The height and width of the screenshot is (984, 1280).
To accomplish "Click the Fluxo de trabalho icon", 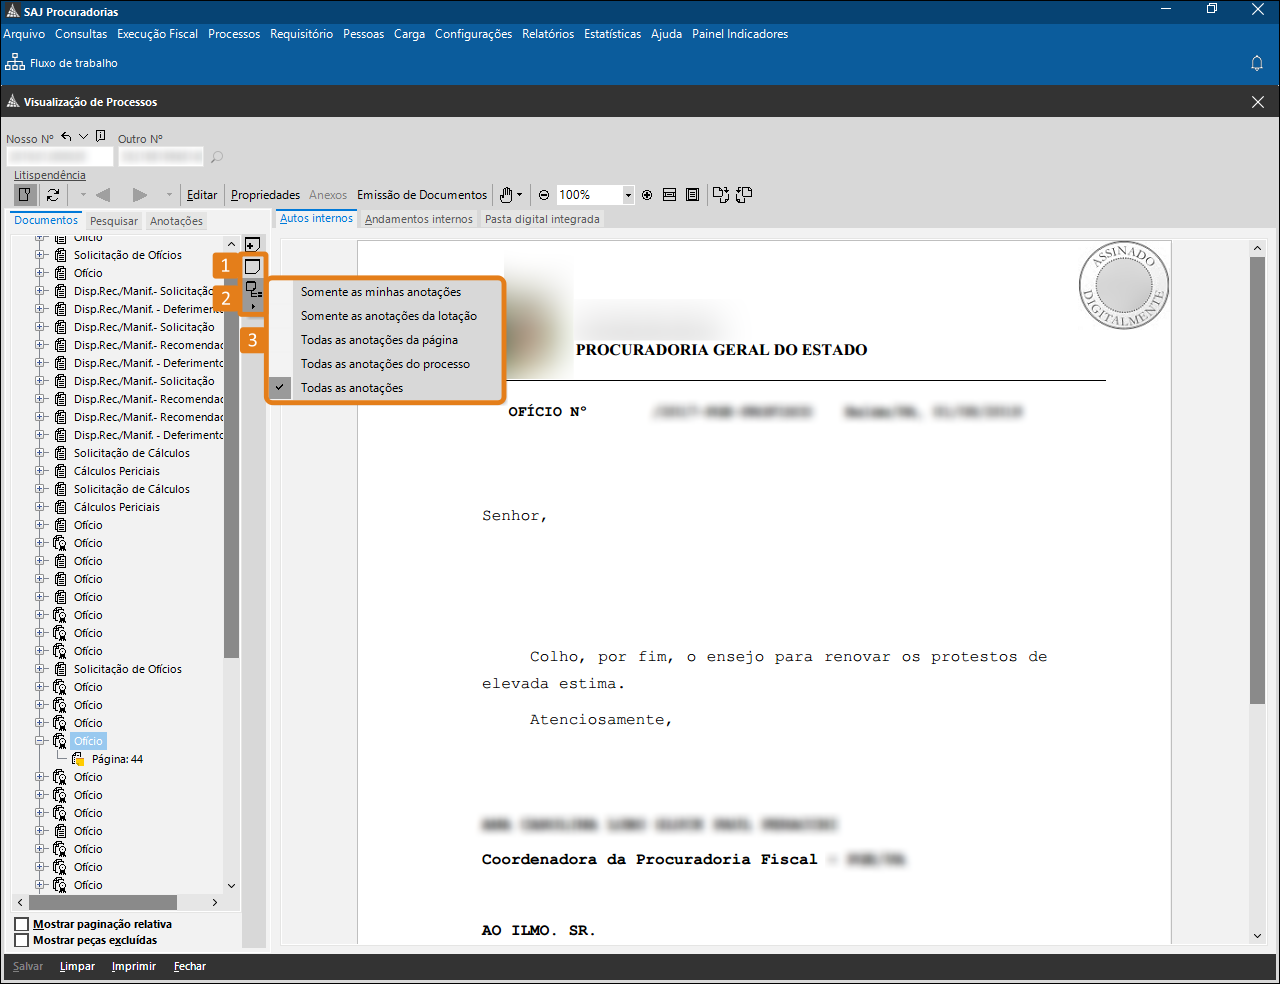I will click(15, 63).
